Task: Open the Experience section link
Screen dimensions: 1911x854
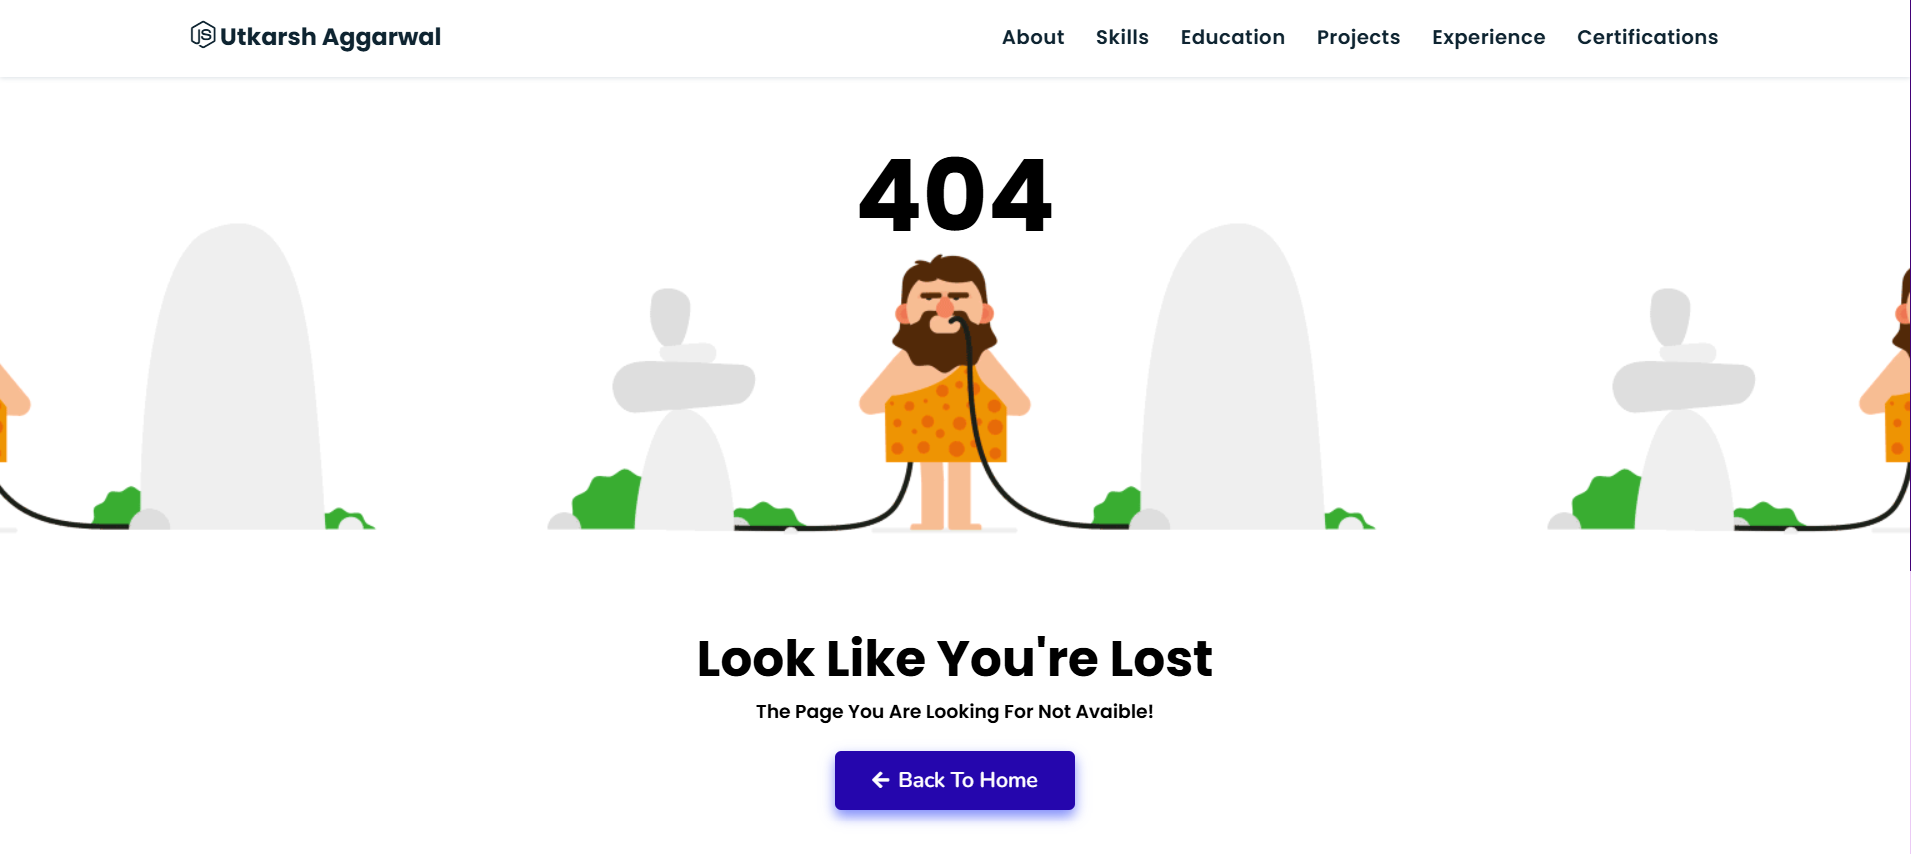Action: point(1488,37)
